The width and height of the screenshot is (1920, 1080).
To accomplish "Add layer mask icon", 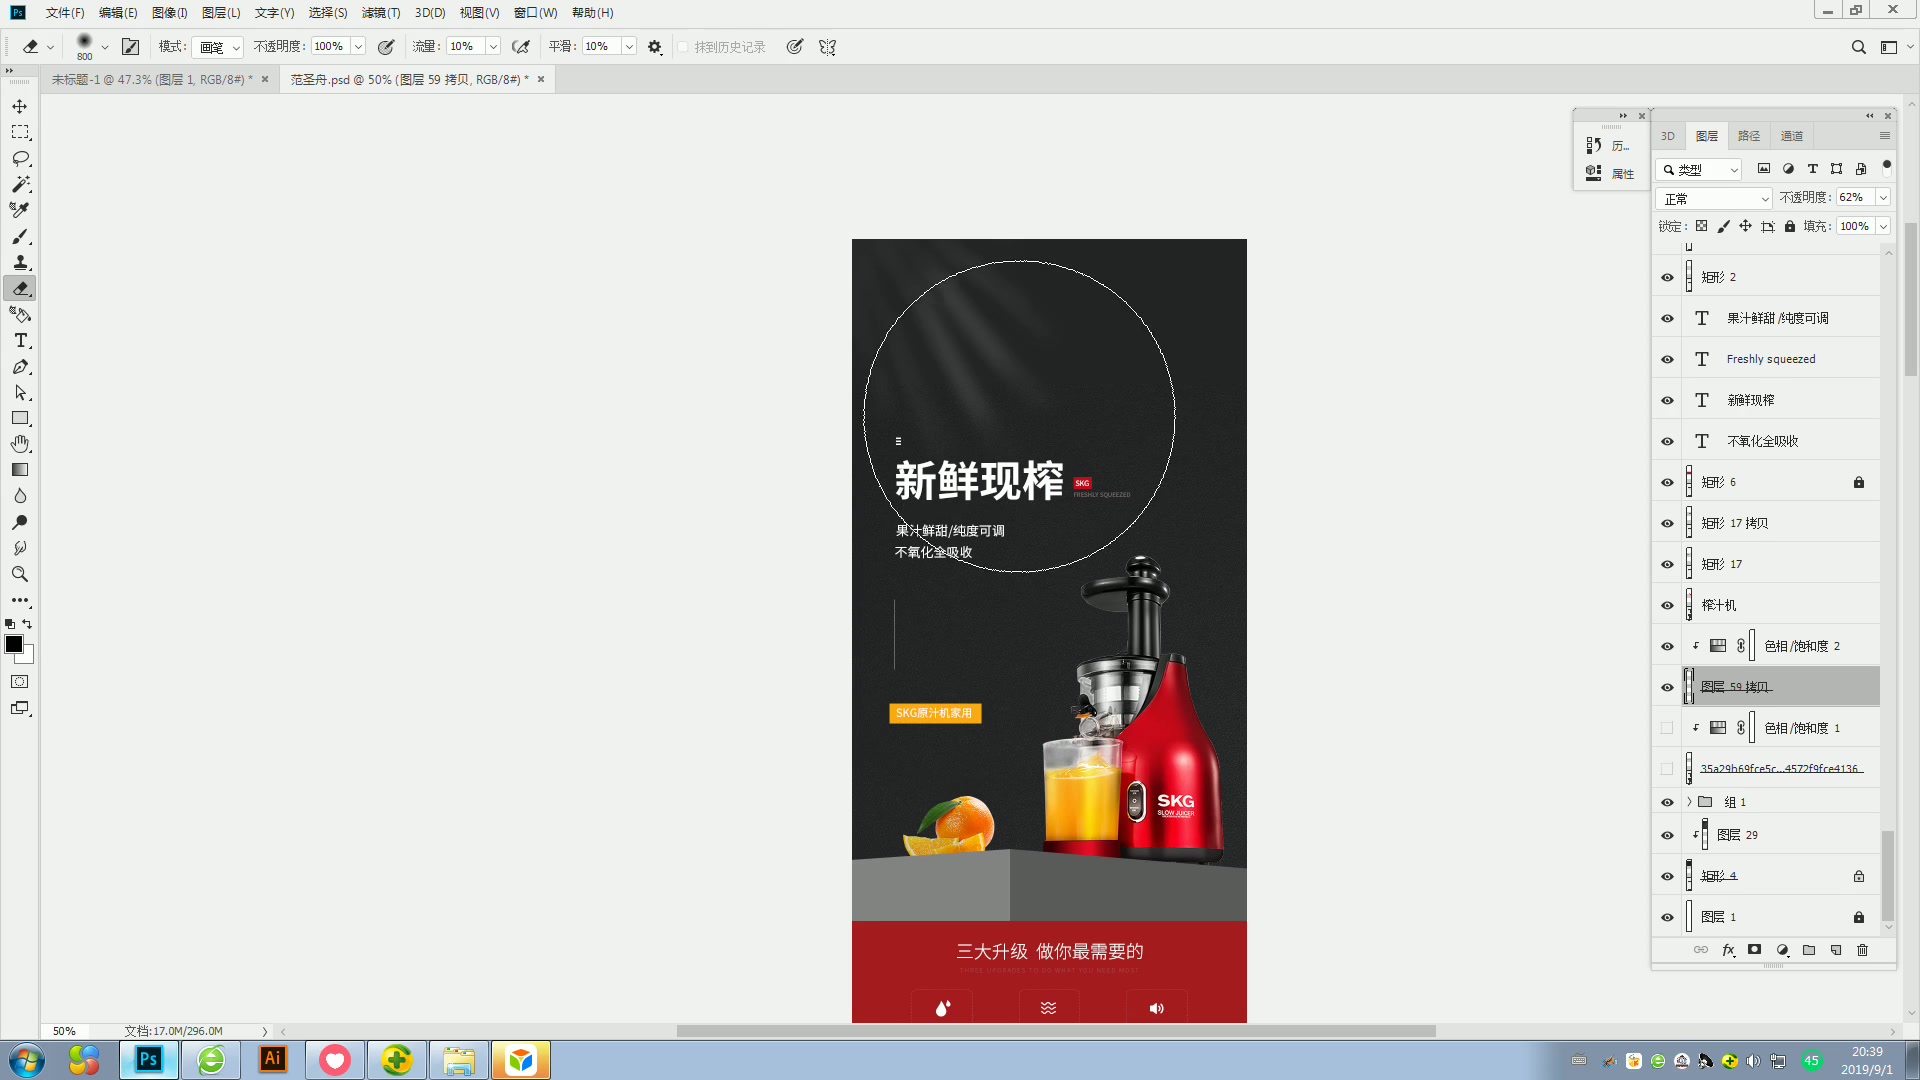I will point(1754,950).
